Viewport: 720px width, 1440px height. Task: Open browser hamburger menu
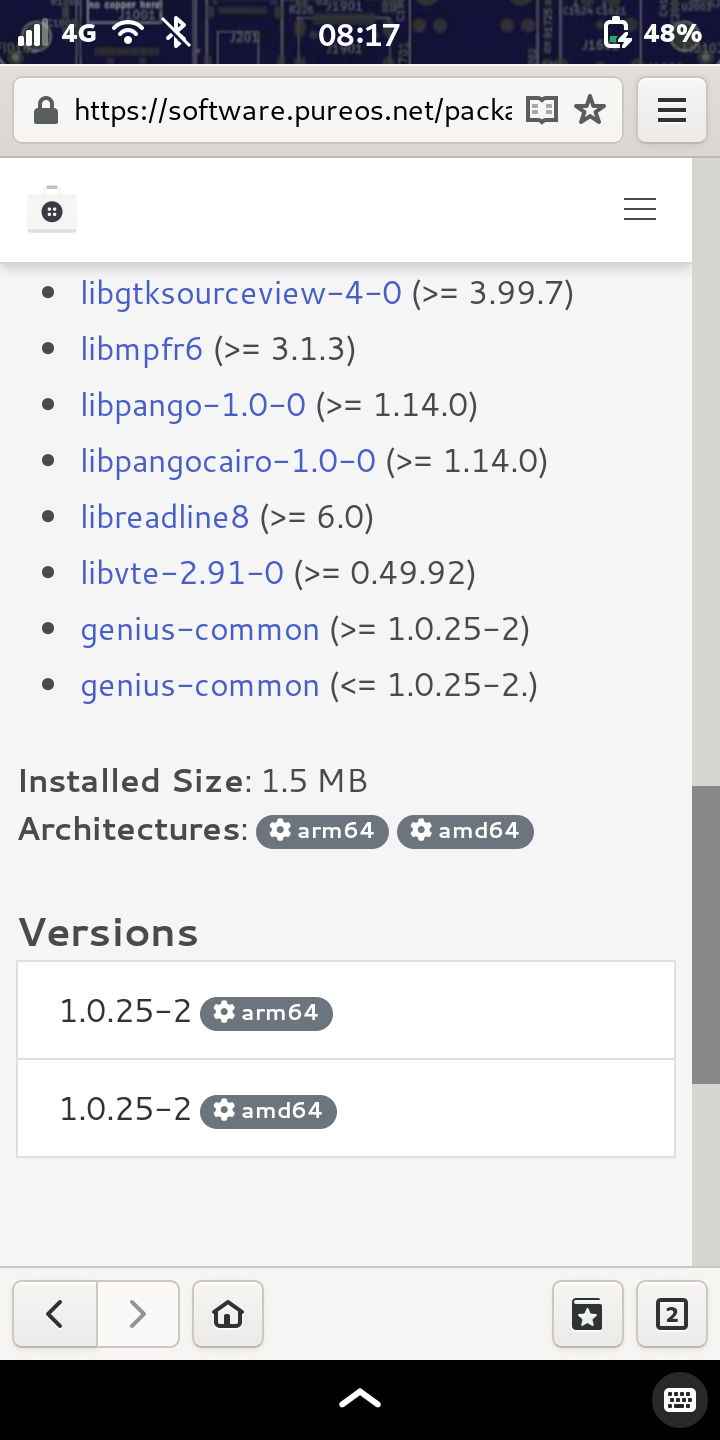tap(672, 110)
